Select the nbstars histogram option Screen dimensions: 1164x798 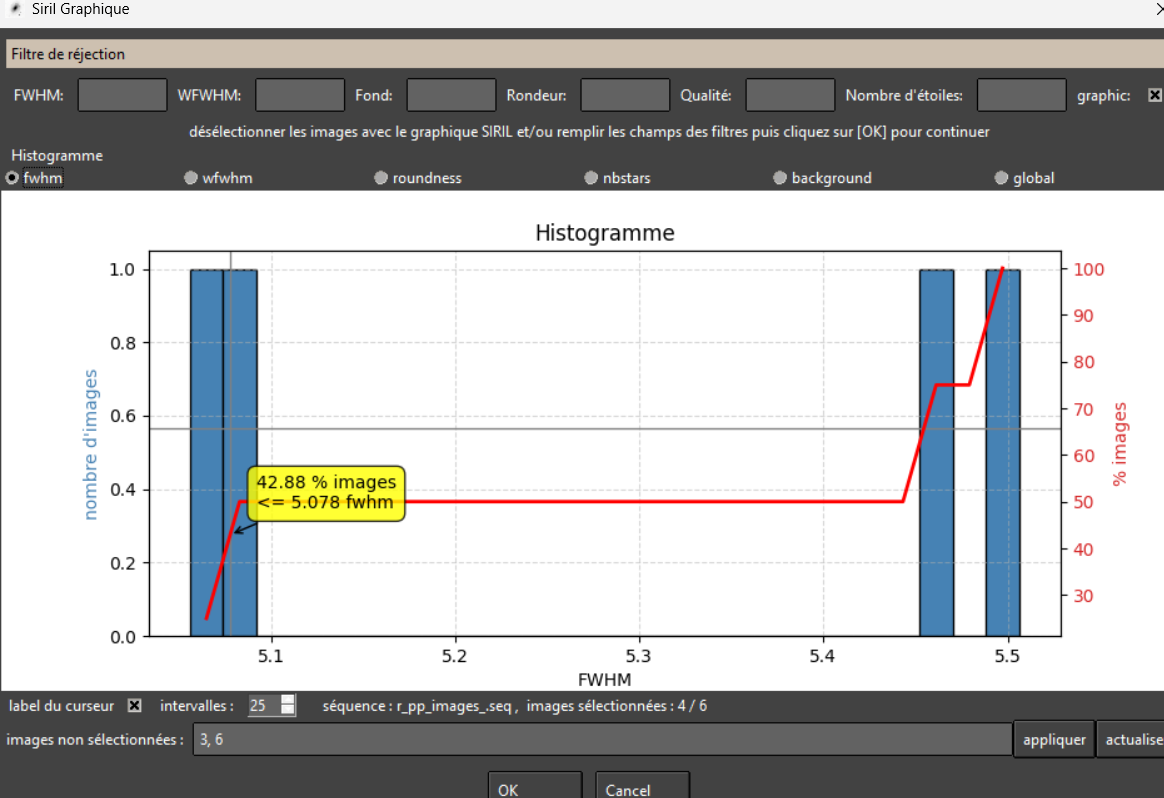coord(591,178)
